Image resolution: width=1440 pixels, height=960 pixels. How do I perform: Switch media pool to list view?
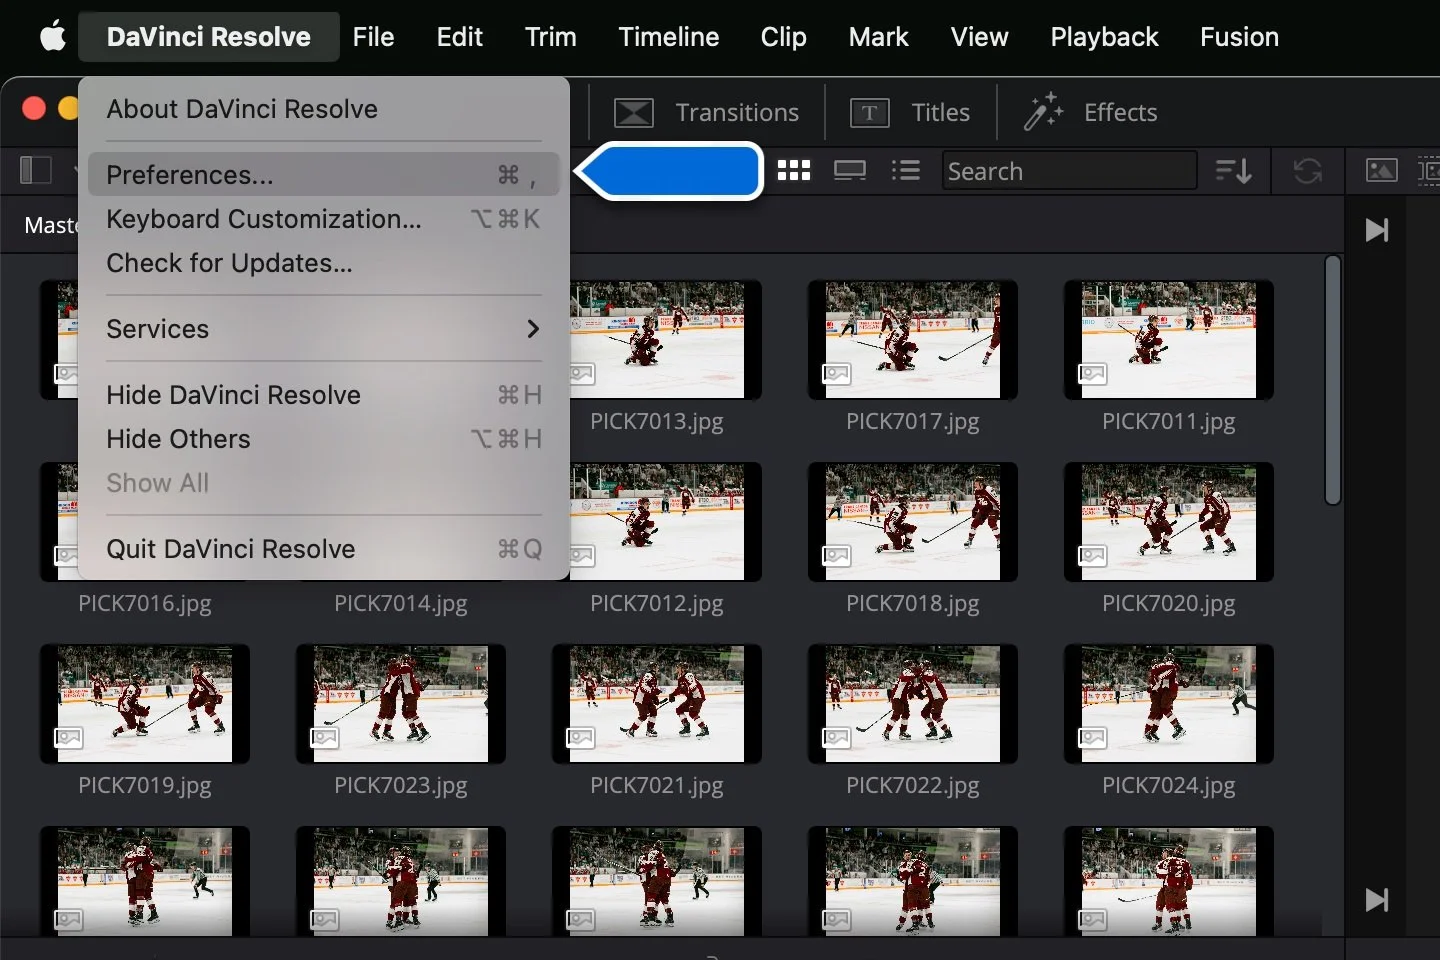pos(906,171)
